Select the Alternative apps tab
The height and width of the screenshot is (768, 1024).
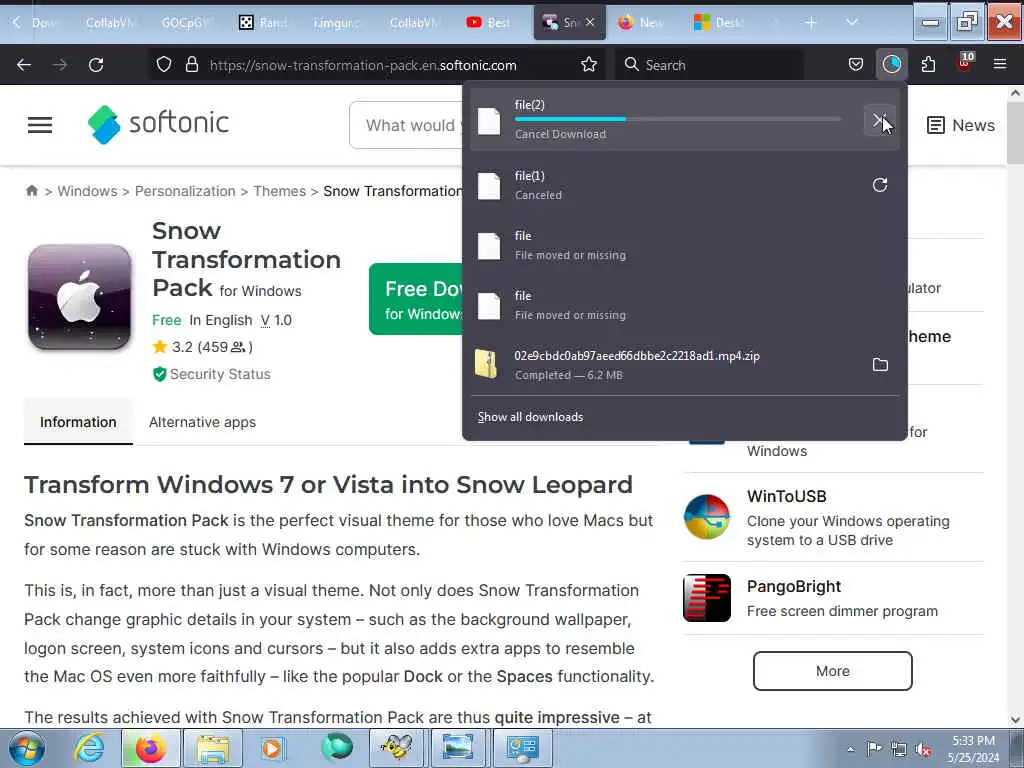coord(202,422)
